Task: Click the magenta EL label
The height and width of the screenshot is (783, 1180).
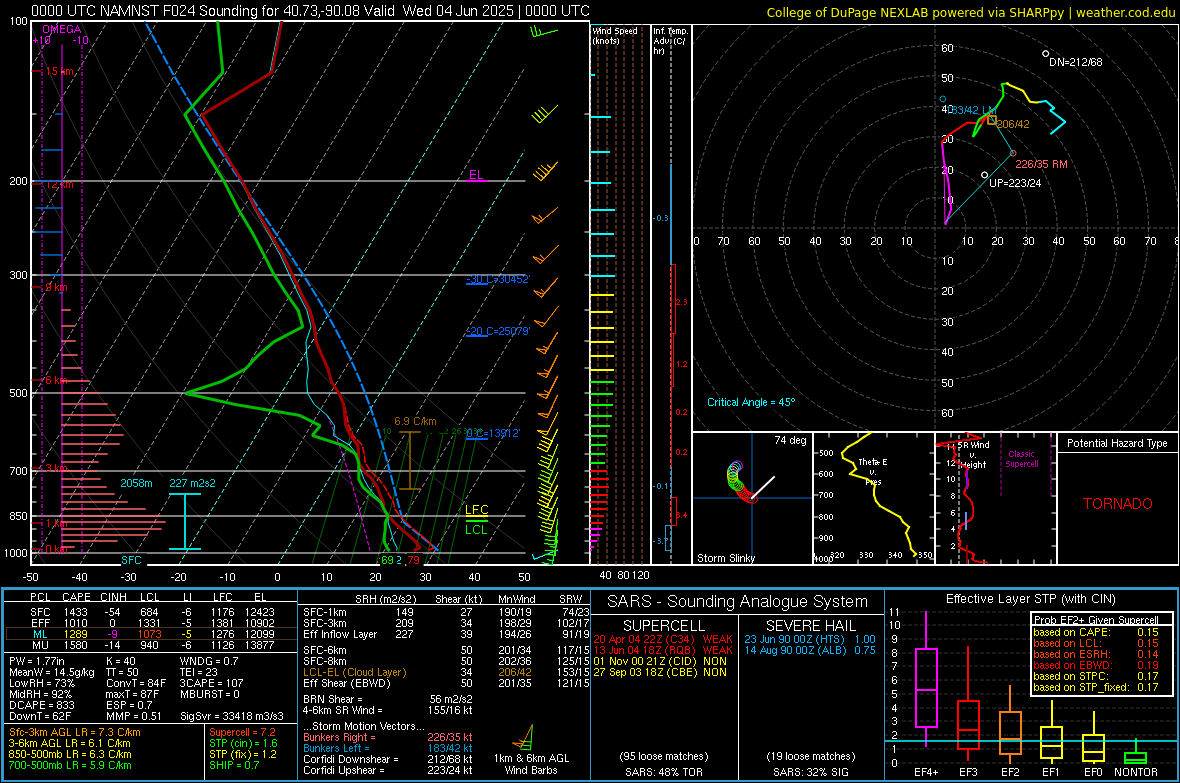Action: pyautogui.click(x=476, y=175)
